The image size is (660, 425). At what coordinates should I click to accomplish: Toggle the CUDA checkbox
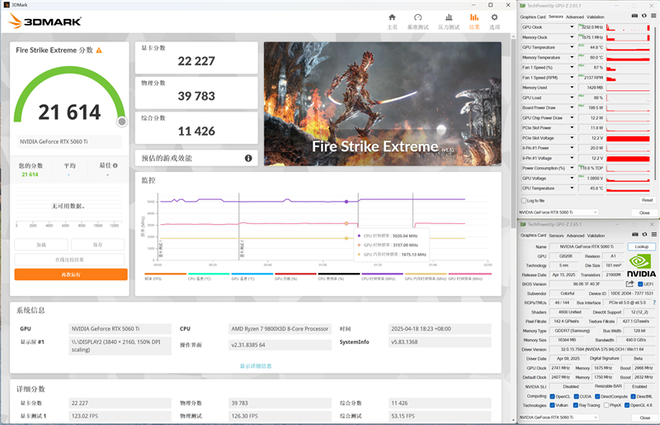(x=577, y=396)
